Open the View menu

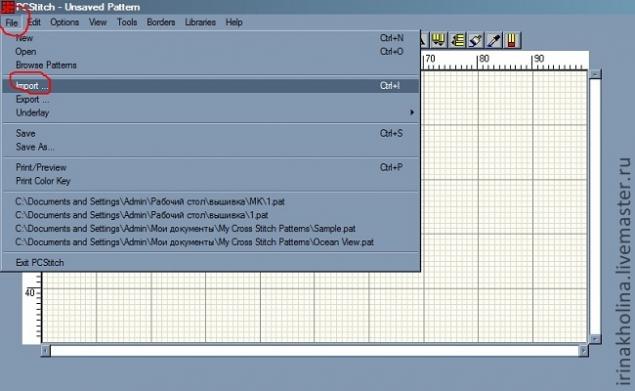coord(98,22)
